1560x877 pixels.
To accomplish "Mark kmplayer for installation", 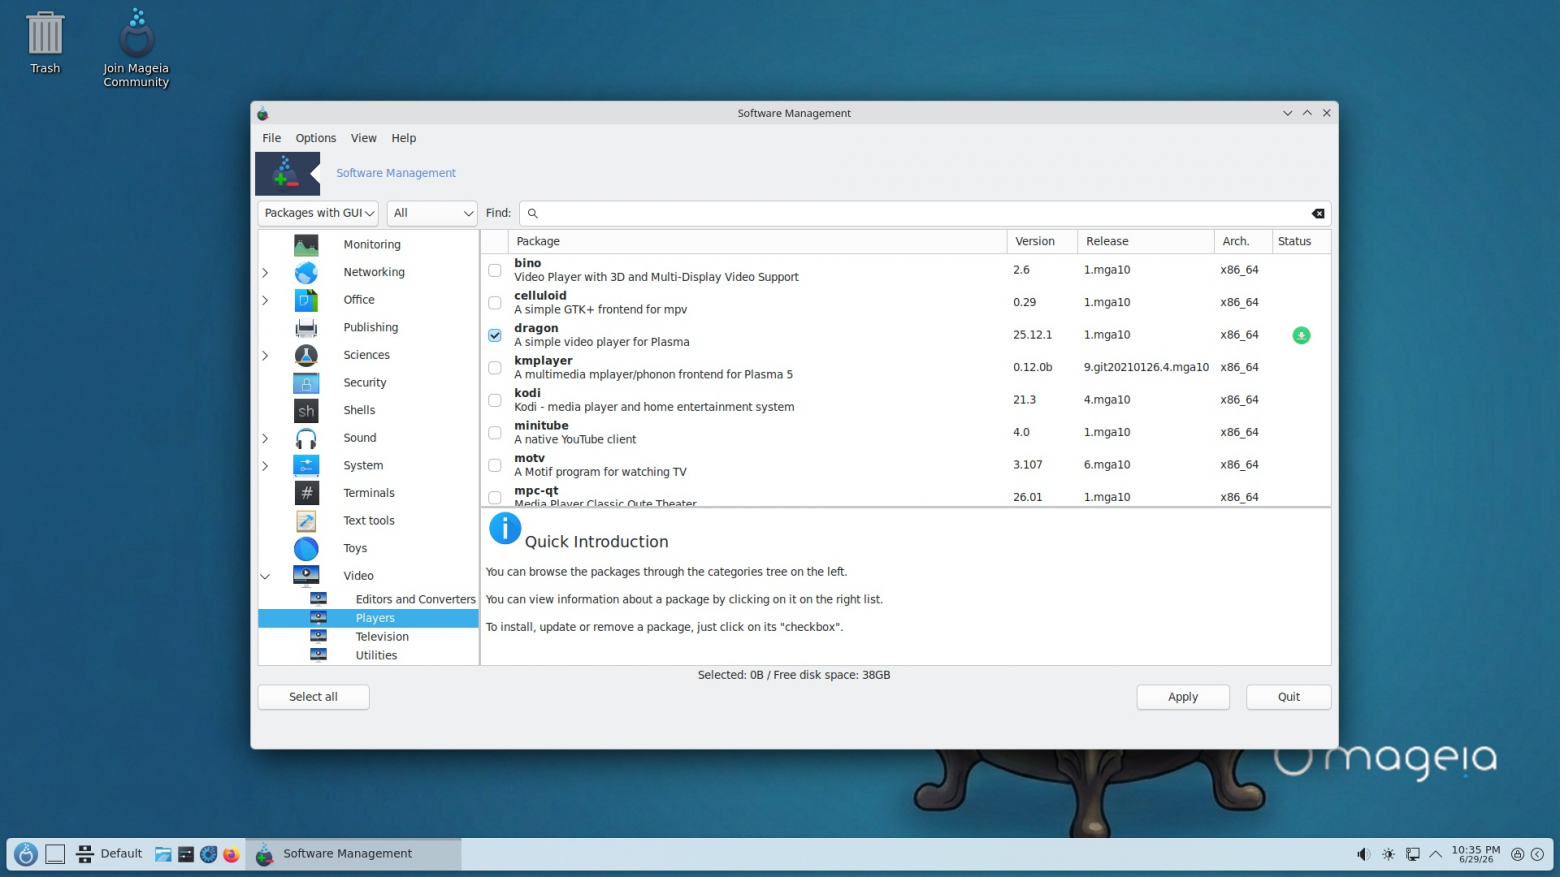I will (x=495, y=368).
